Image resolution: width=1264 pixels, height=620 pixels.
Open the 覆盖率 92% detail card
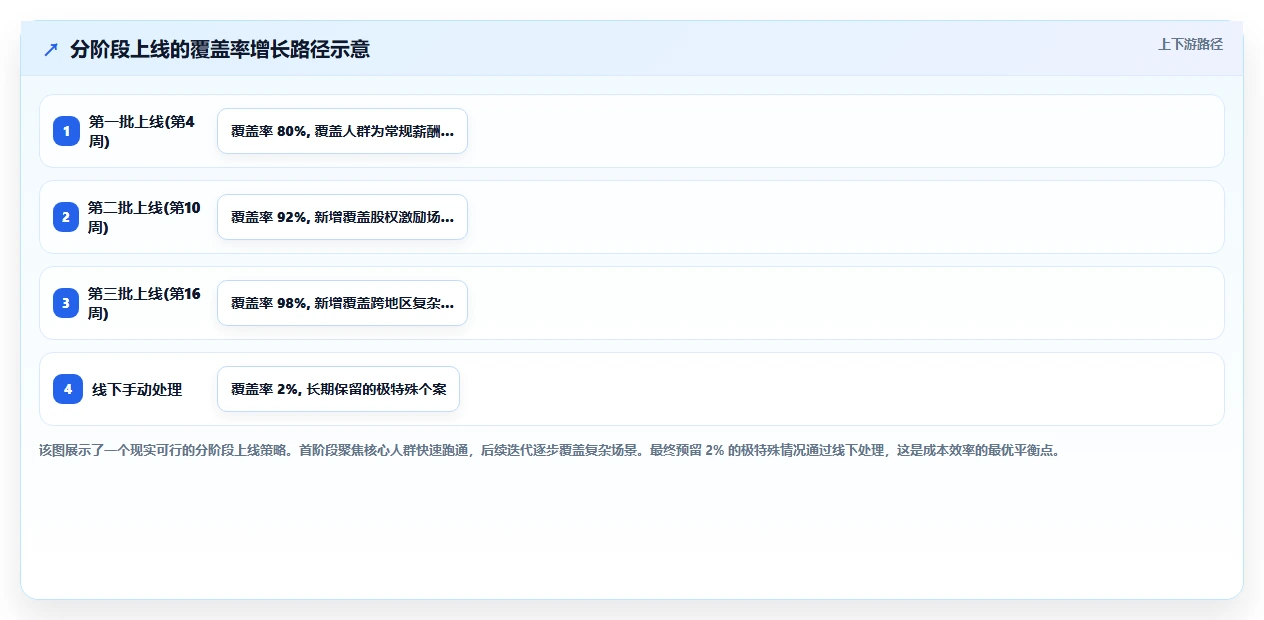coord(342,217)
